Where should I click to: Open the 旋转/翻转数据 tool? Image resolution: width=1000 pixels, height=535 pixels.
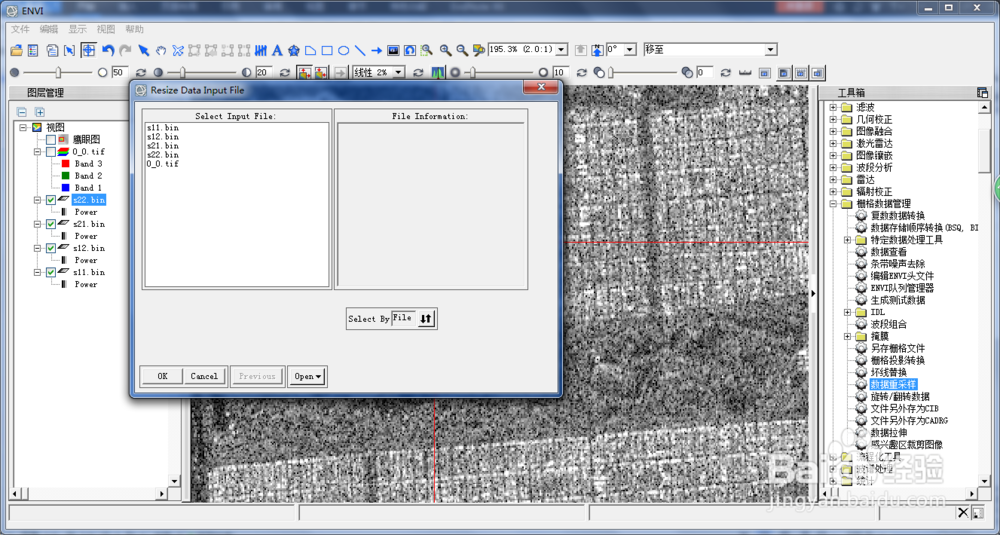900,397
